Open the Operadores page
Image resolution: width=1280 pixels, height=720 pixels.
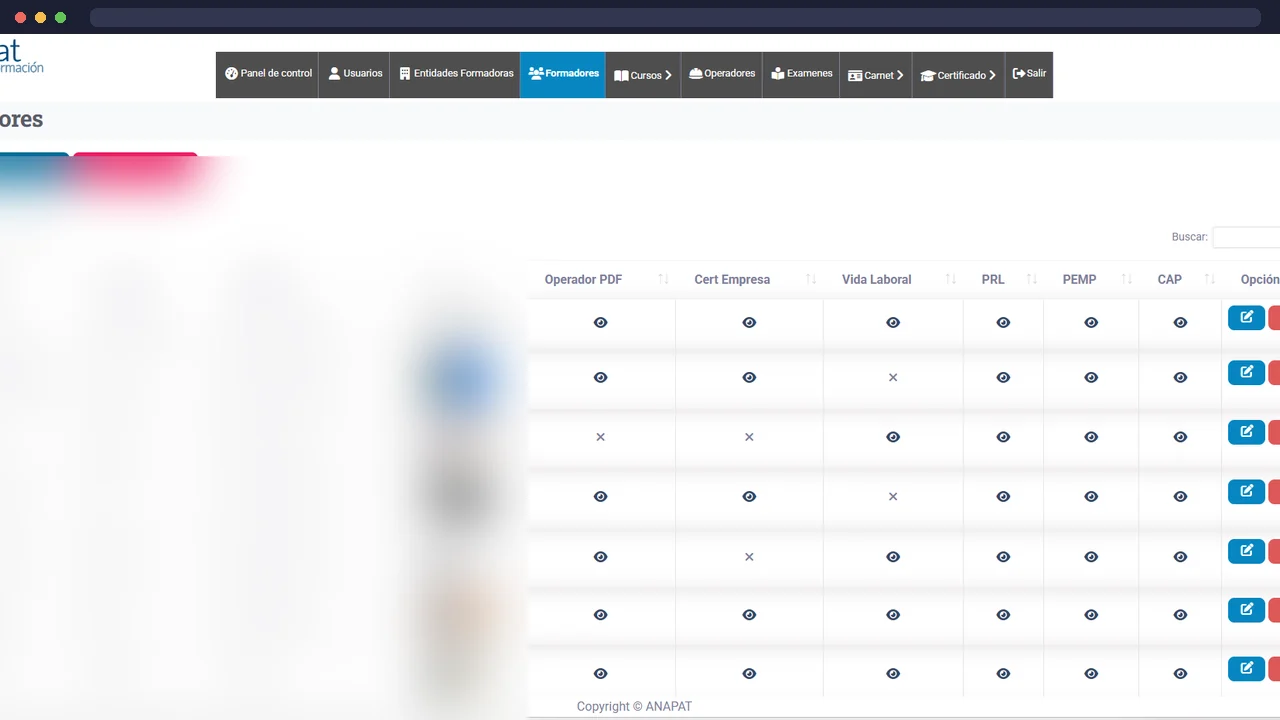click(722, 74)
